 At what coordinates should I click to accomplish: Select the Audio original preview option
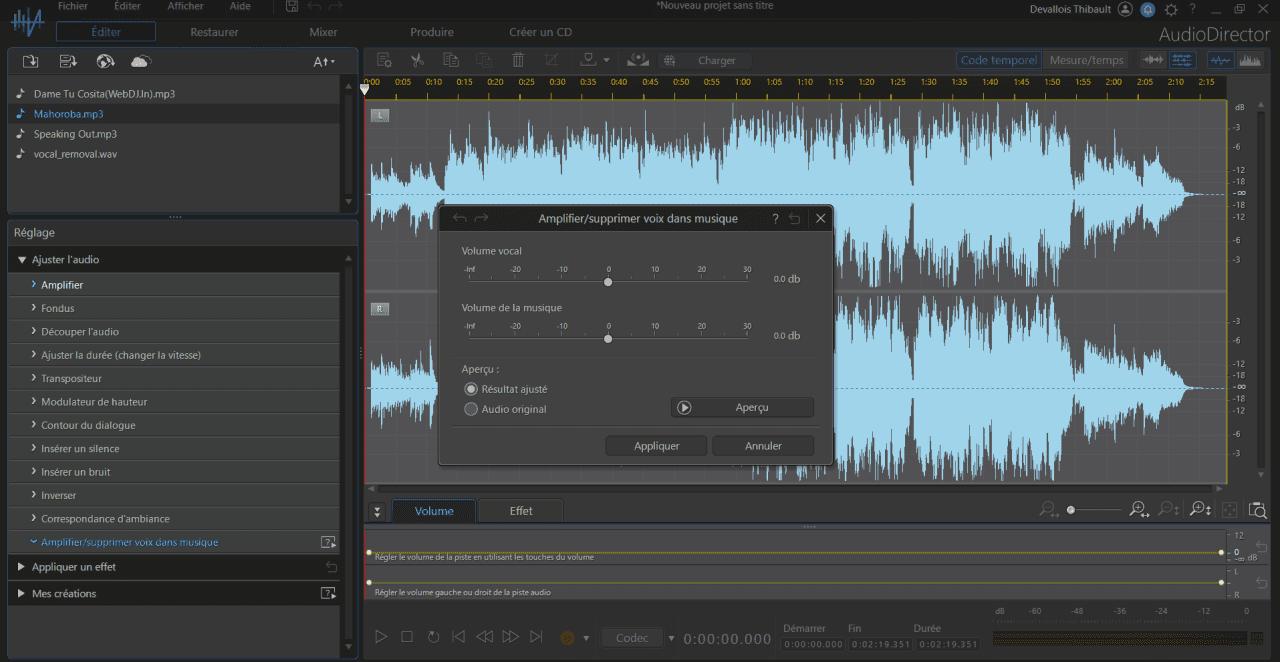pos(471,409)
